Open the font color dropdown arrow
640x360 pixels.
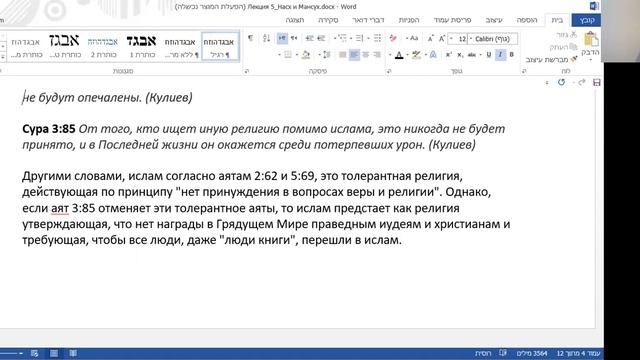click(391, 55)
